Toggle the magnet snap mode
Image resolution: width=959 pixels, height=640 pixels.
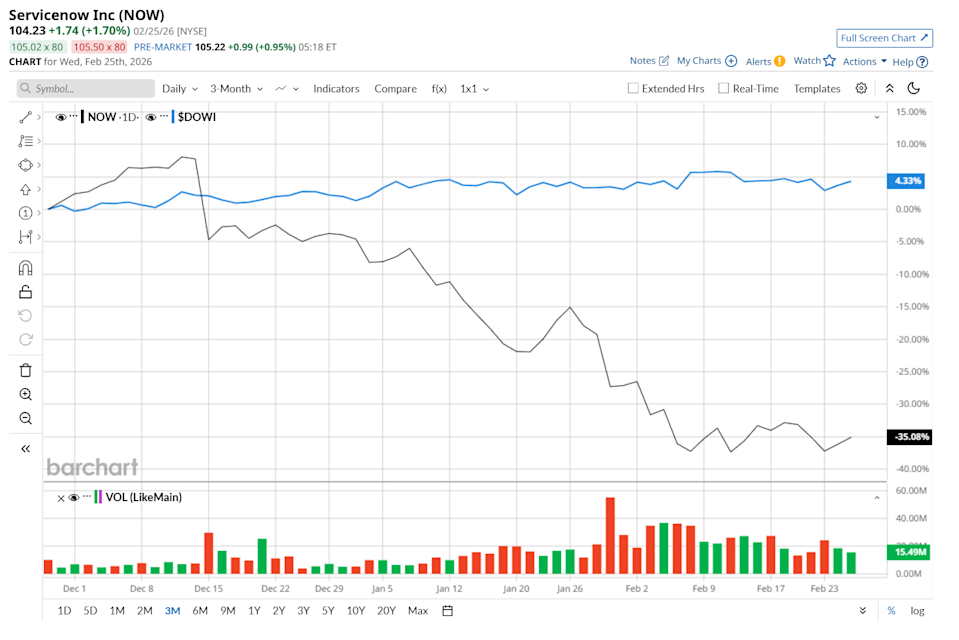(25, 268)
